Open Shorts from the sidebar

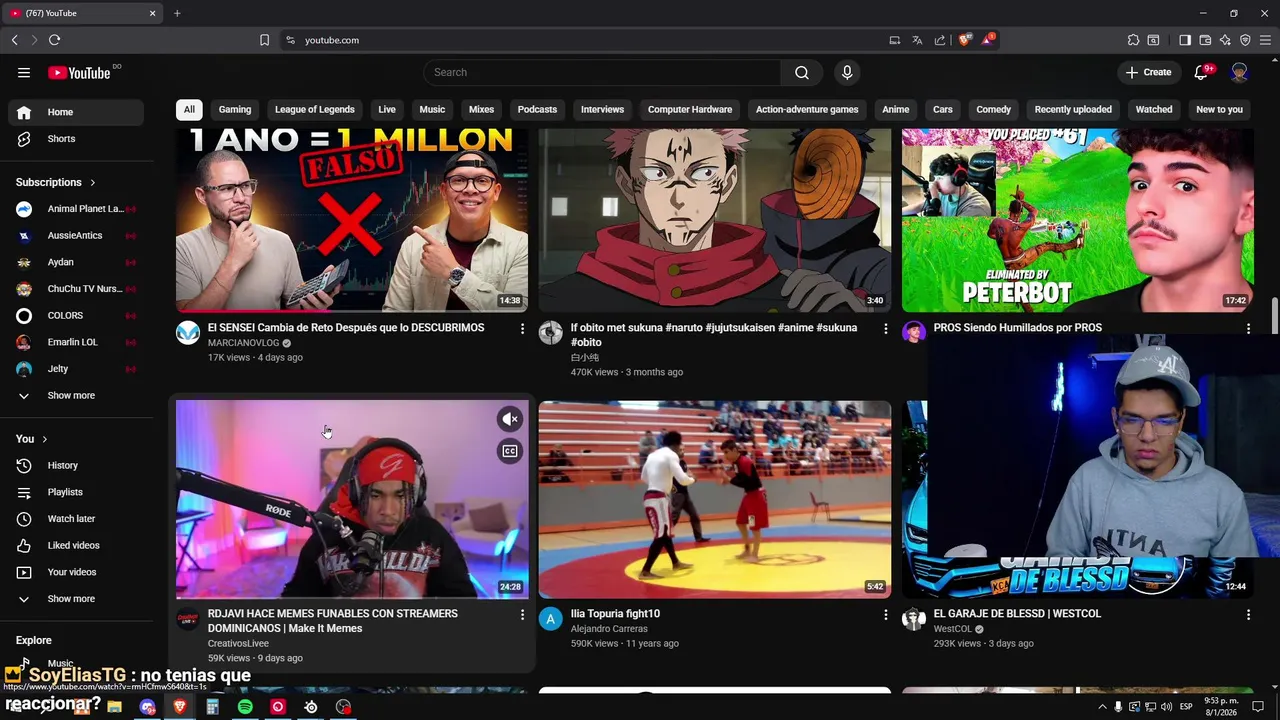pyautogui.click(x=76, y=139)
